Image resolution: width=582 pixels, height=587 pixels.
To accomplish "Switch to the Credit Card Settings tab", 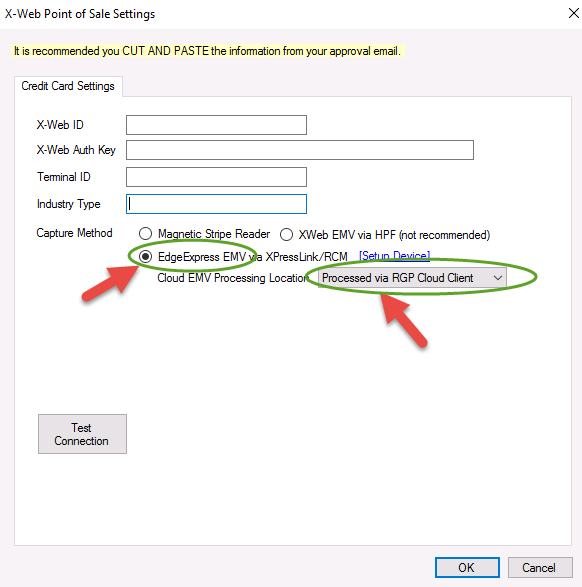I will [68, 86].
